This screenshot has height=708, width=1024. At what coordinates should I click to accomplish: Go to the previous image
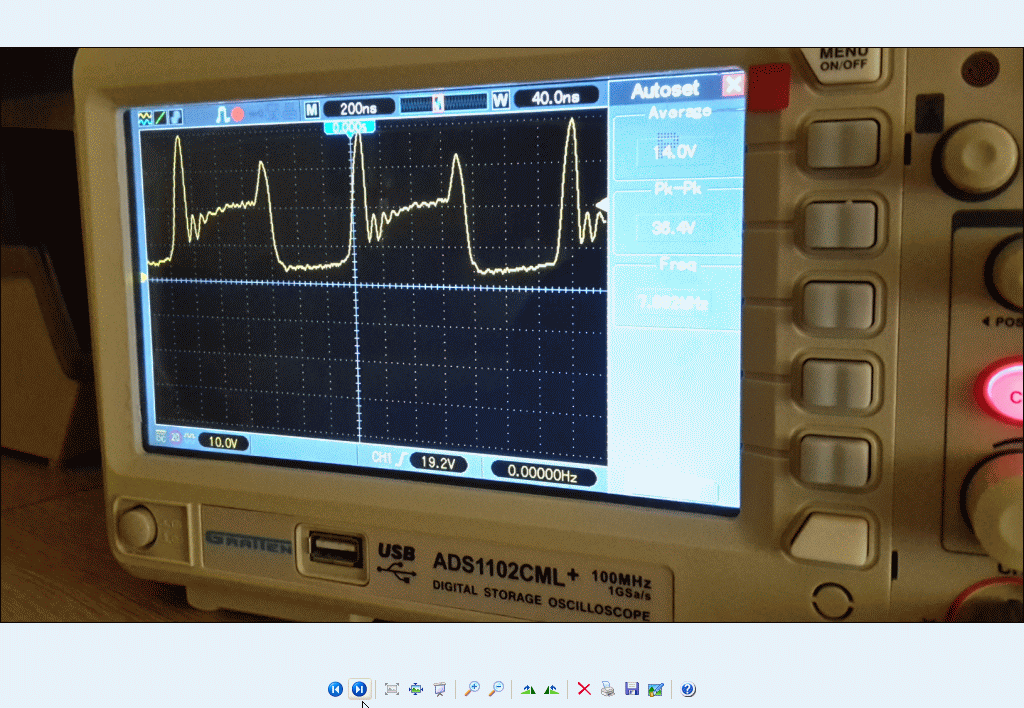click(x=335, y=689)
